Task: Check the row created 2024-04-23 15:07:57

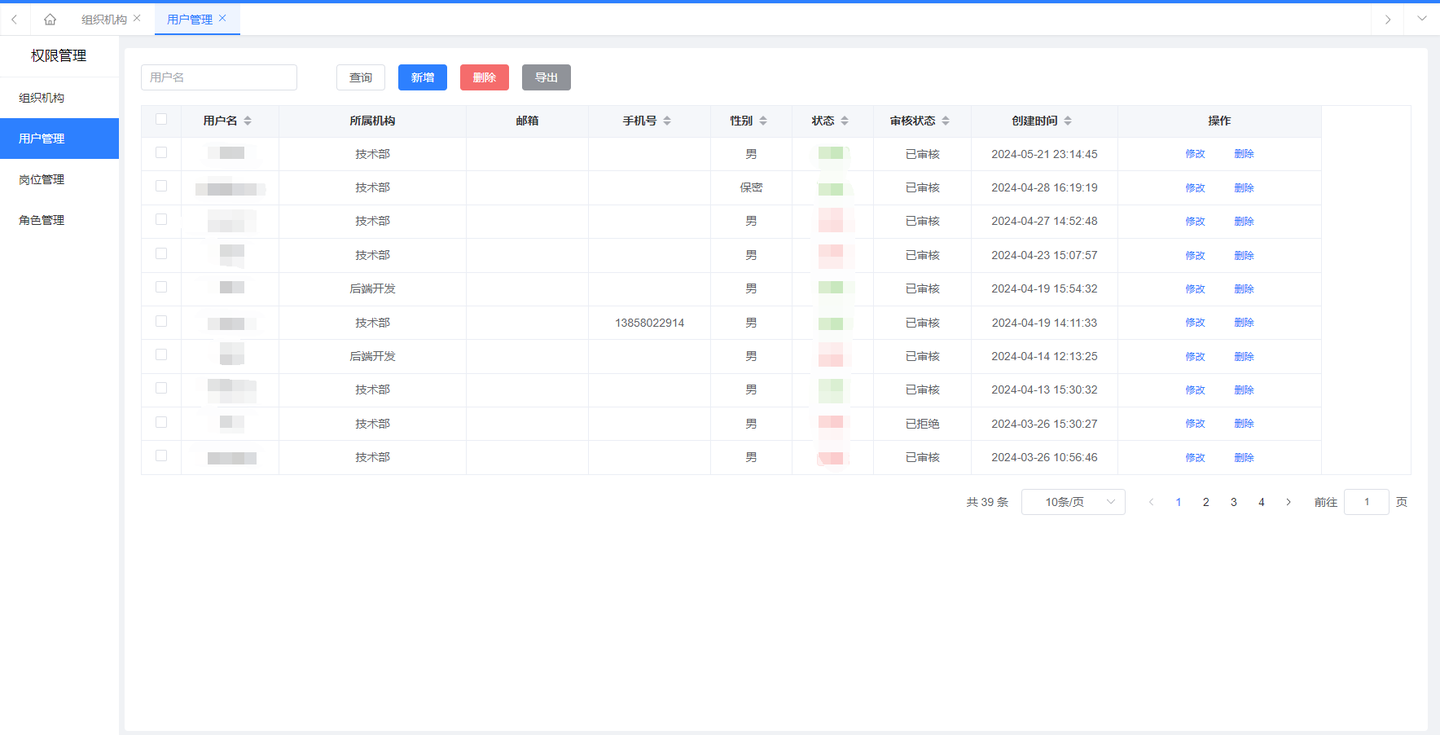Action: (161, 253)
